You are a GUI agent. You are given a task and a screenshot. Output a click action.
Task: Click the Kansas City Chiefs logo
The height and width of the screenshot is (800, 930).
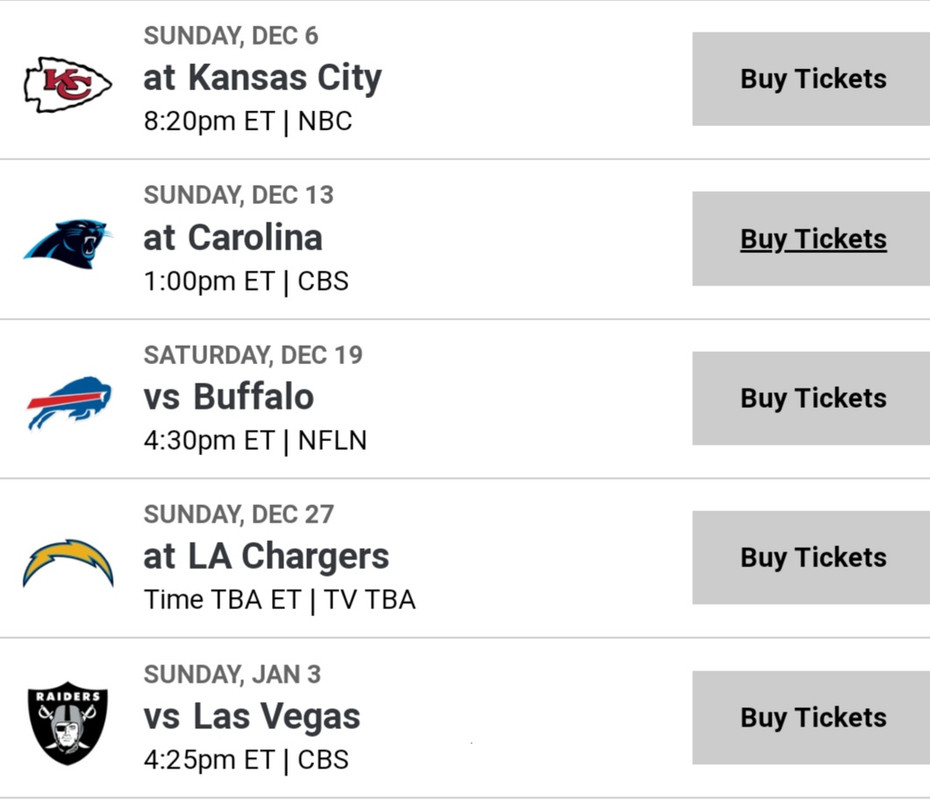tap(68, 85)
